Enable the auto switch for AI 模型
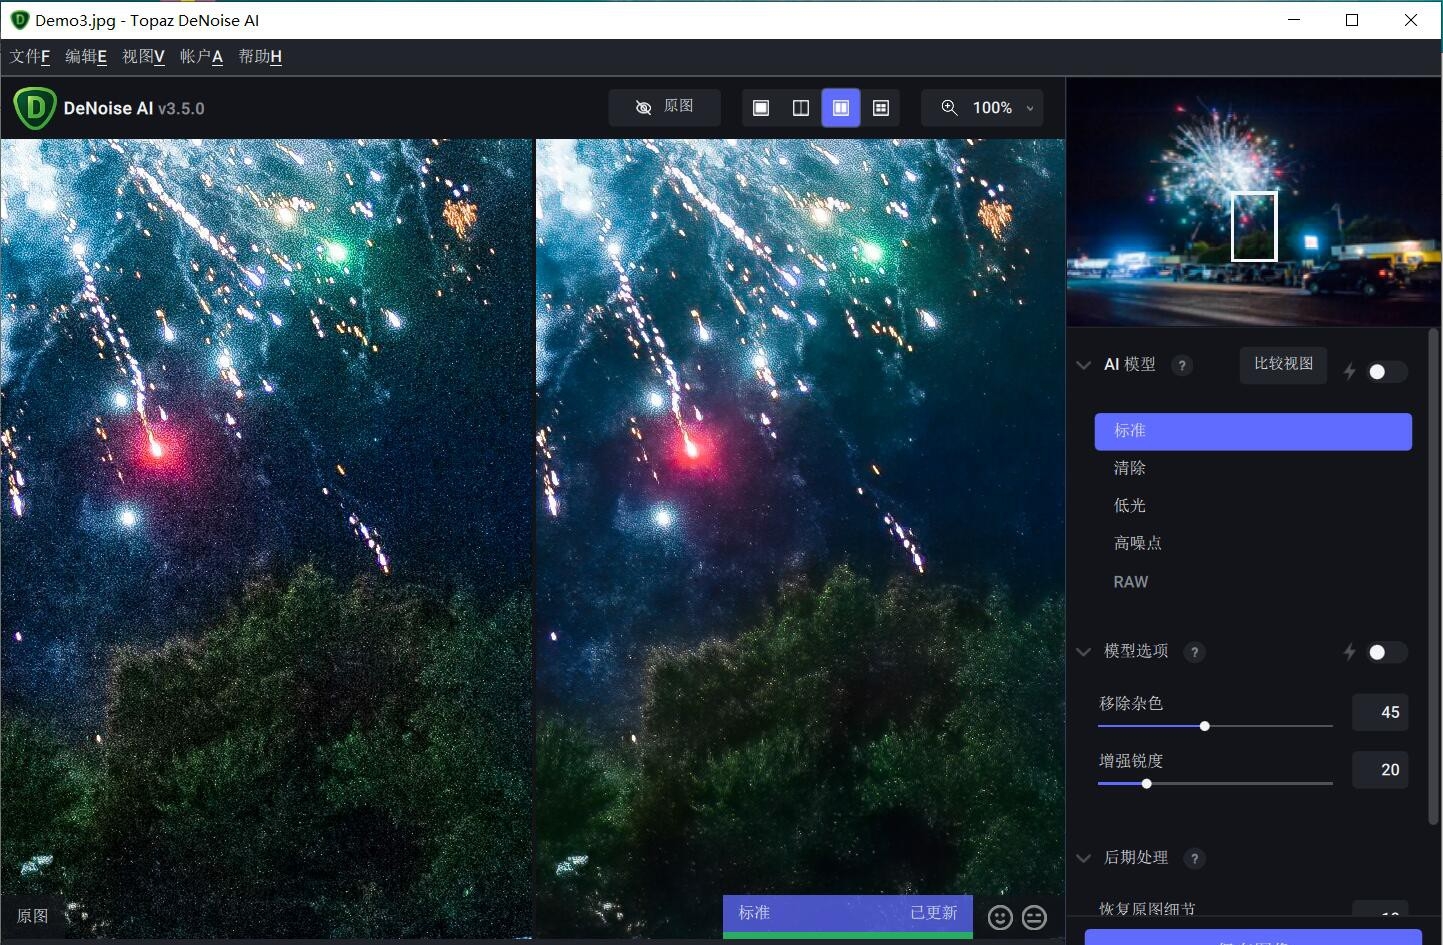Viewport: 1443px width, 945px height. tap(1386, 372)
